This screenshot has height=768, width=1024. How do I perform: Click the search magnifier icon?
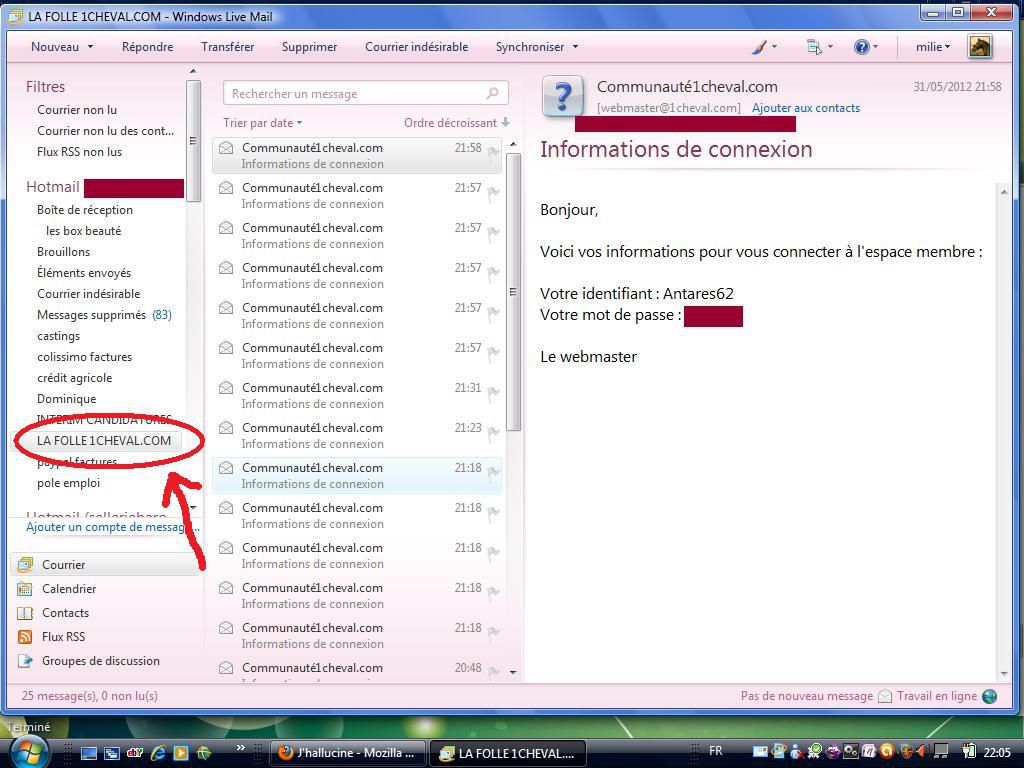[x=492, y=94]
